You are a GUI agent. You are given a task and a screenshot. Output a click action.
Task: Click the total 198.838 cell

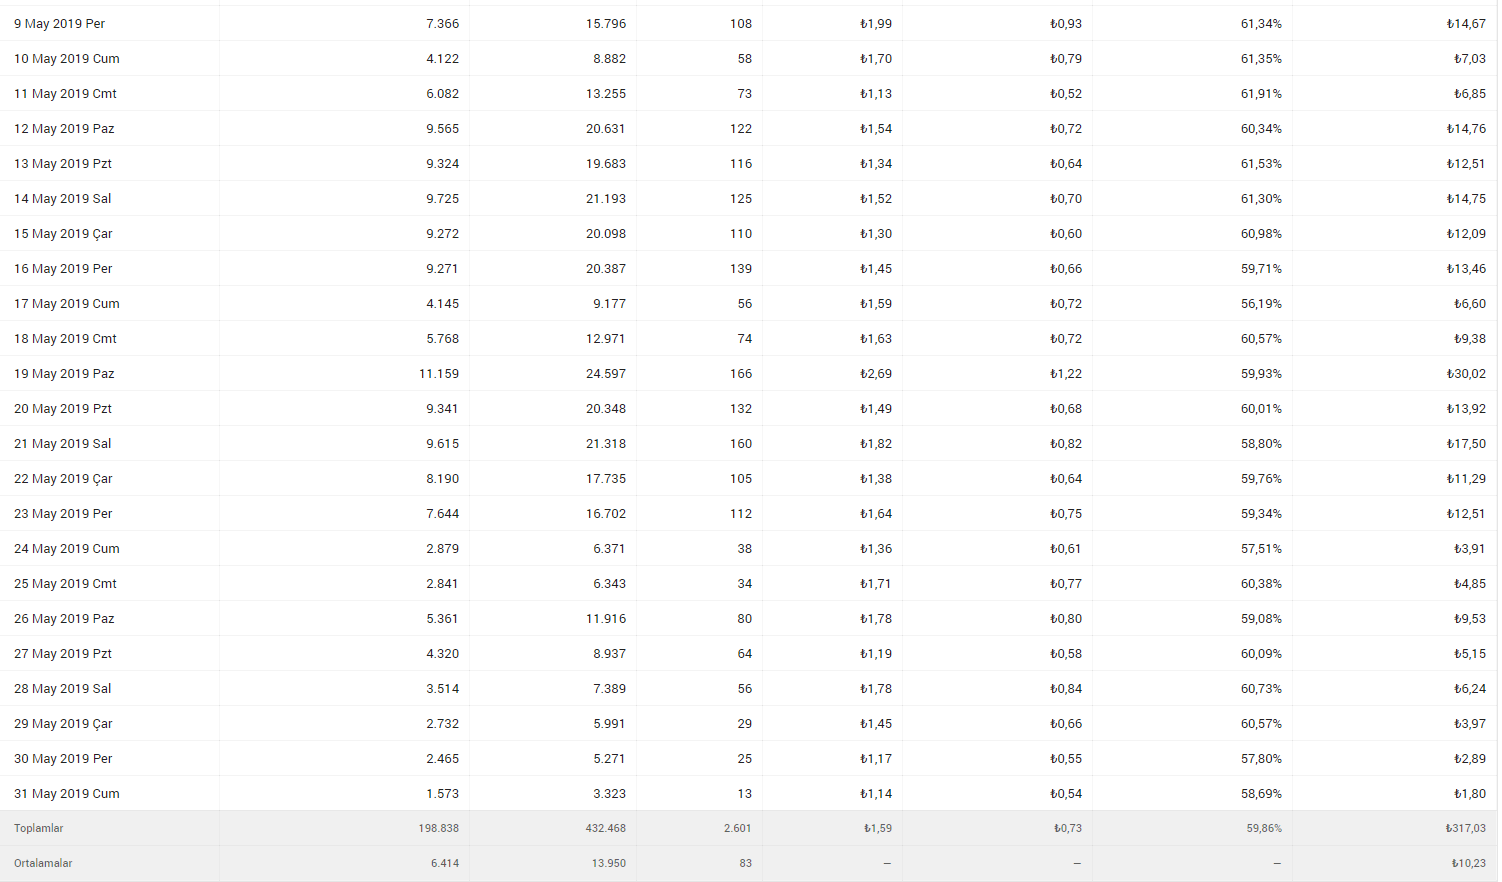pos(439,828)
